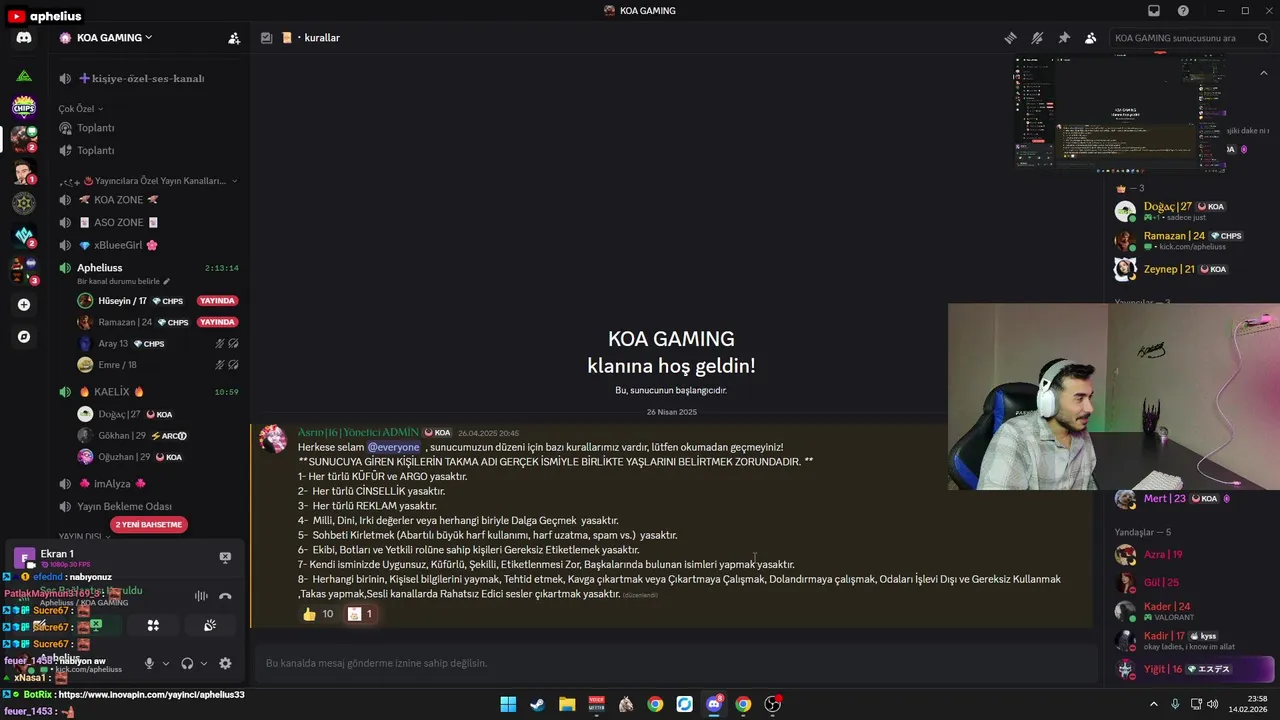Viewport: 1280px width, 720px height.
Task: Deafen audio with the headphones icon
Action: (187, 663)
